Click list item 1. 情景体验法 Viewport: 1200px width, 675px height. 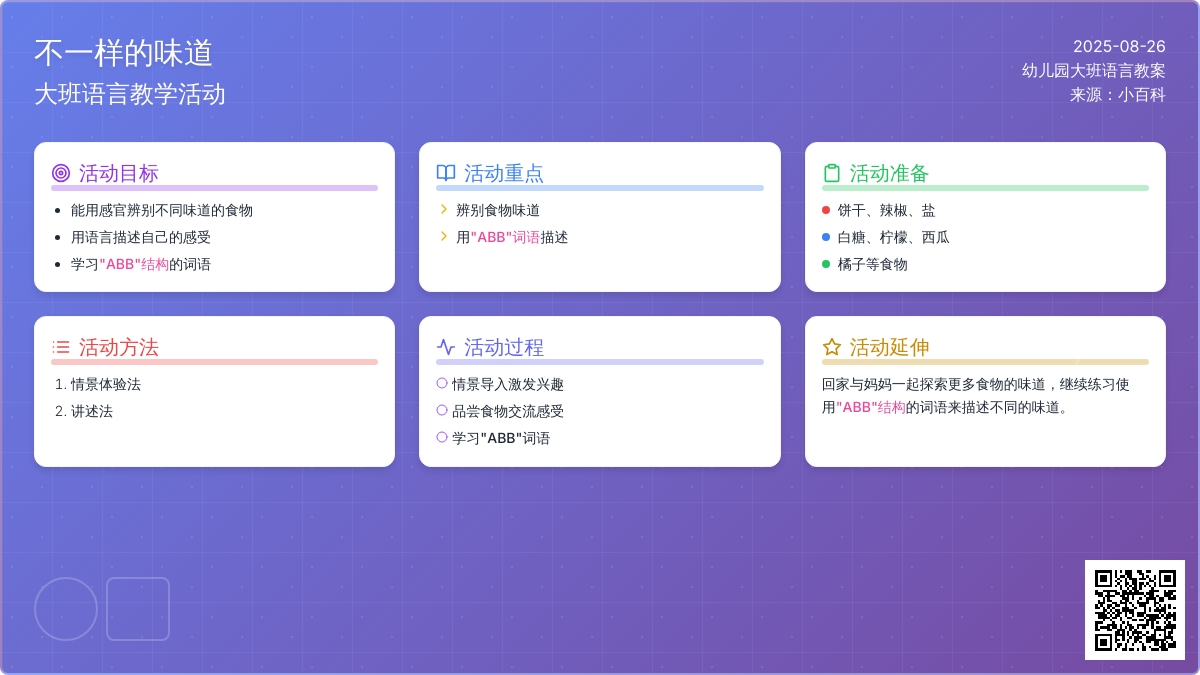point(98,384)
